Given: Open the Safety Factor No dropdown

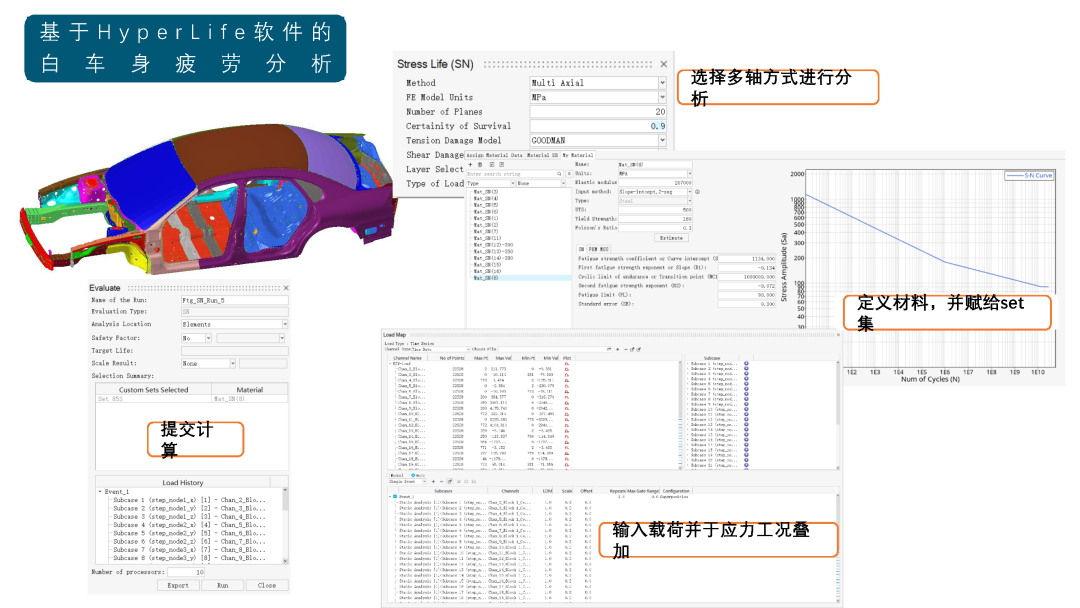Looking at the screenshot, I should tap(196, 338).
